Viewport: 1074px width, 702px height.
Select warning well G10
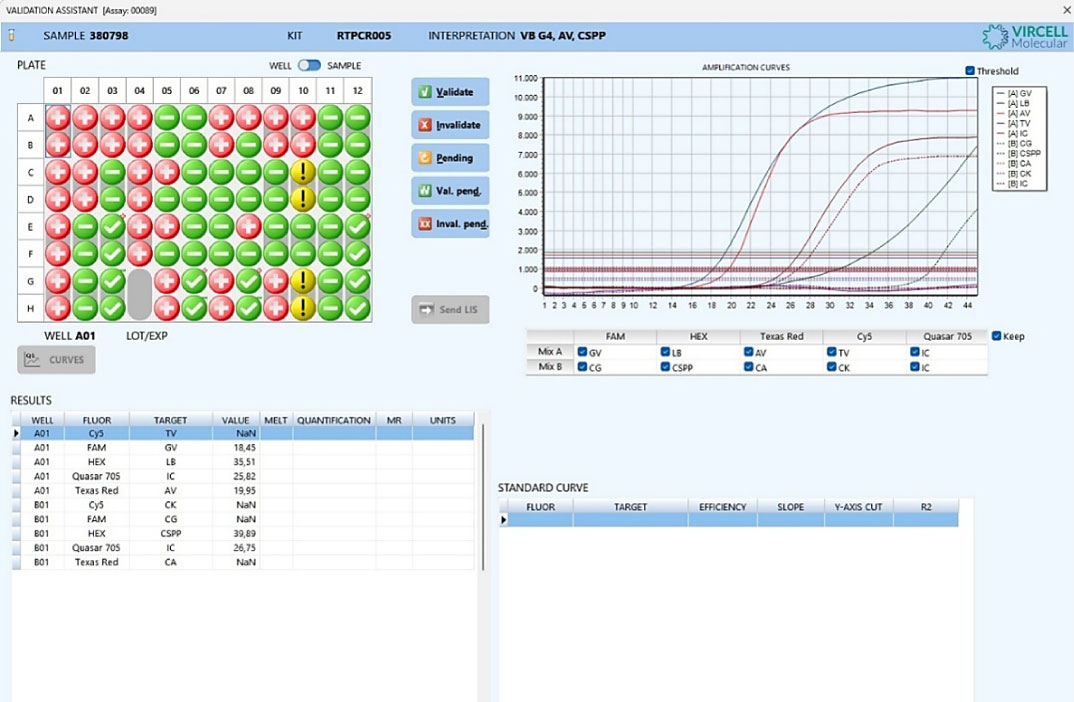coord(303,281)
